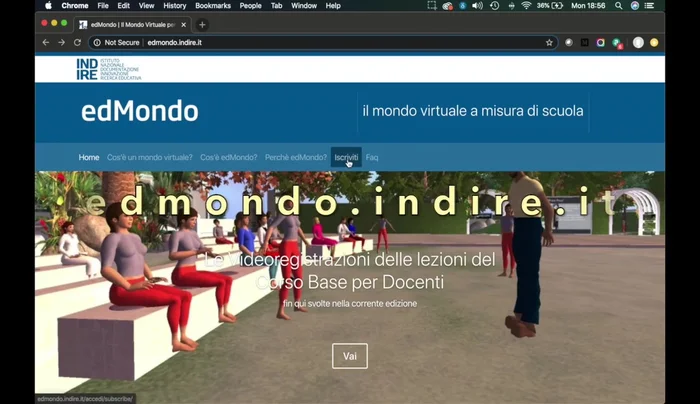Screen dimensions: 700x404
Task: Open the Apple menu
Action: [x=48, y=6]
